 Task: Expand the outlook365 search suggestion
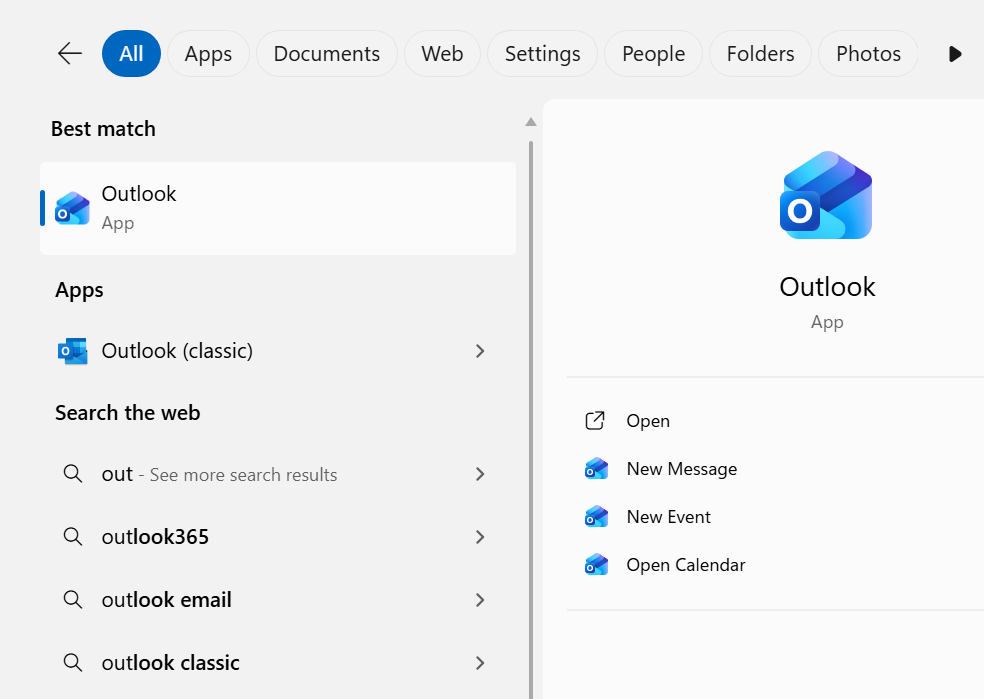click(x=480, y=537)
